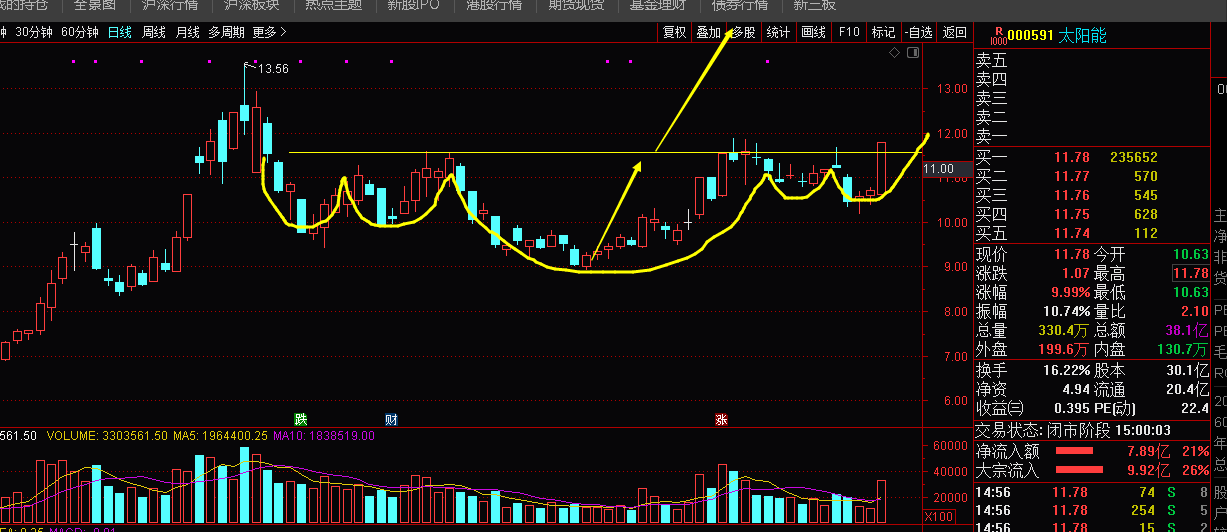This screenshot has width=1227, height=532.
Task: Click the green 跌 event marker
Action: 300,419
